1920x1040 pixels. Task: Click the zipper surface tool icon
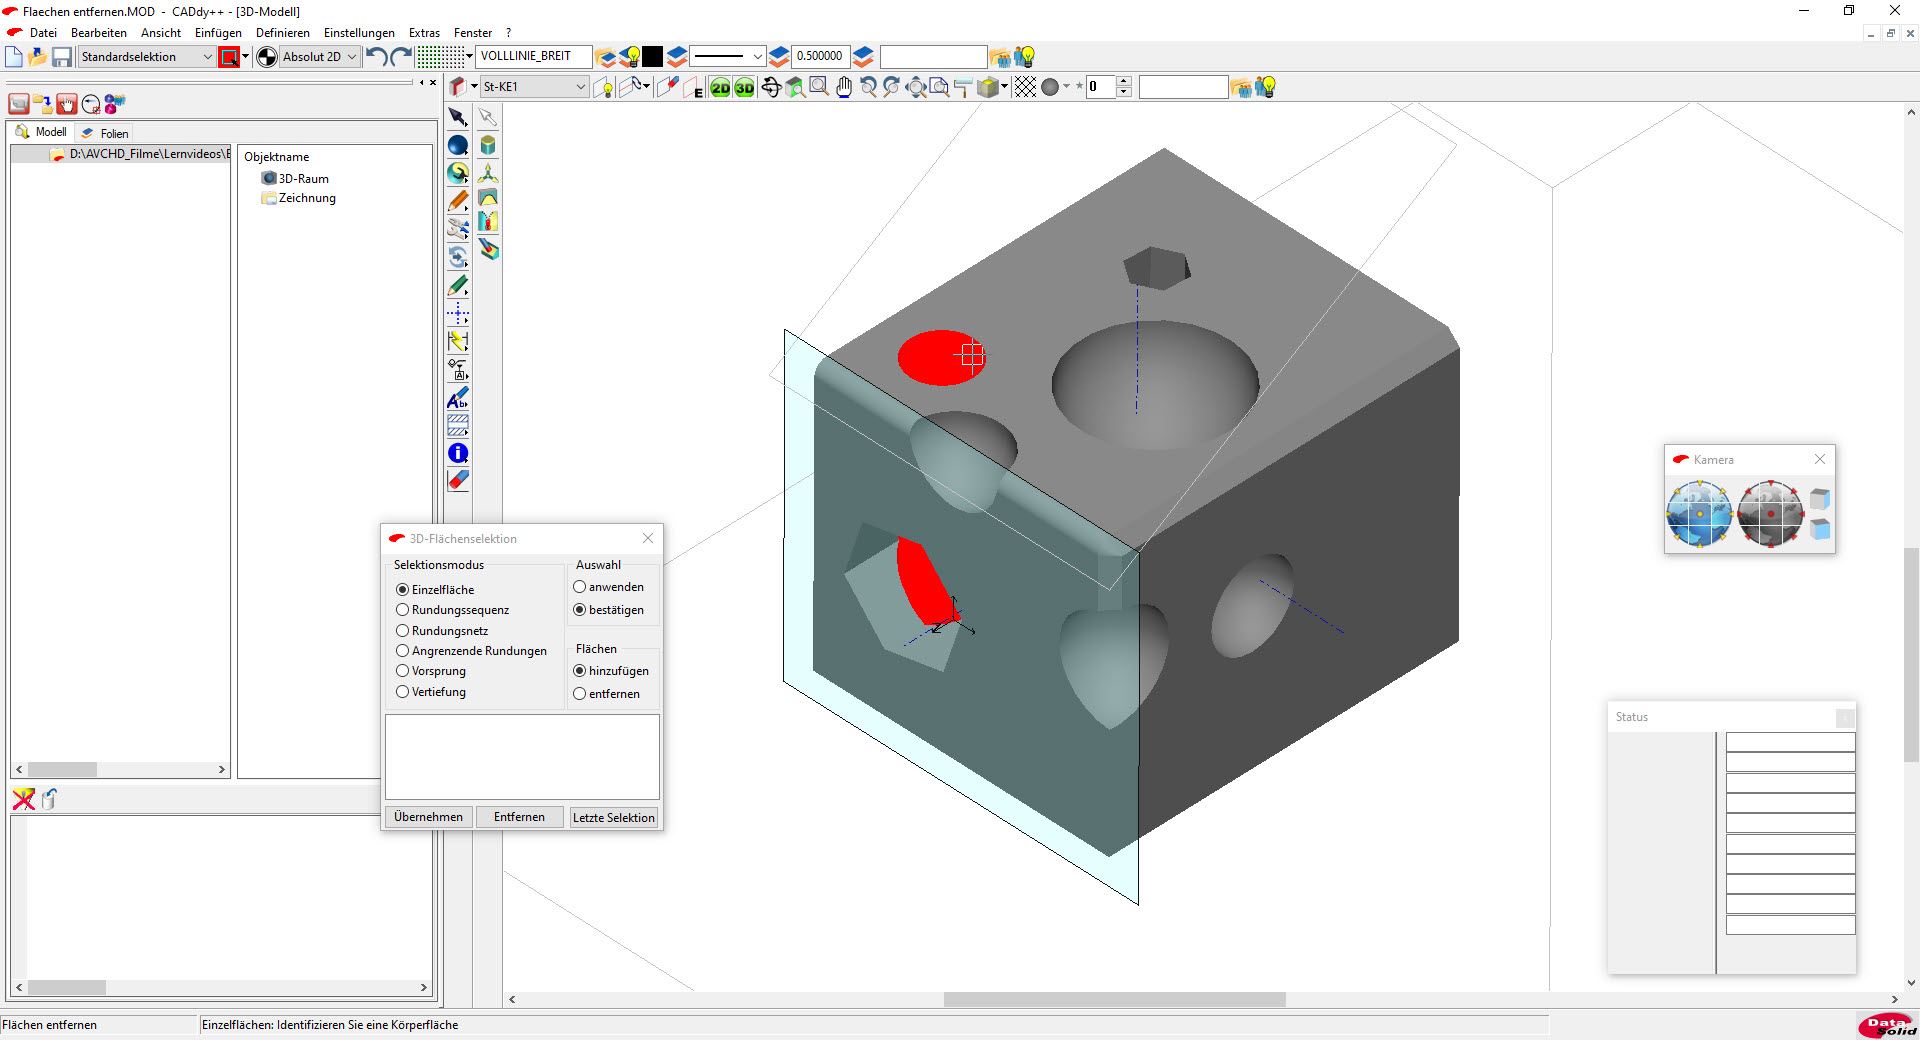click(x=488, y=221)
